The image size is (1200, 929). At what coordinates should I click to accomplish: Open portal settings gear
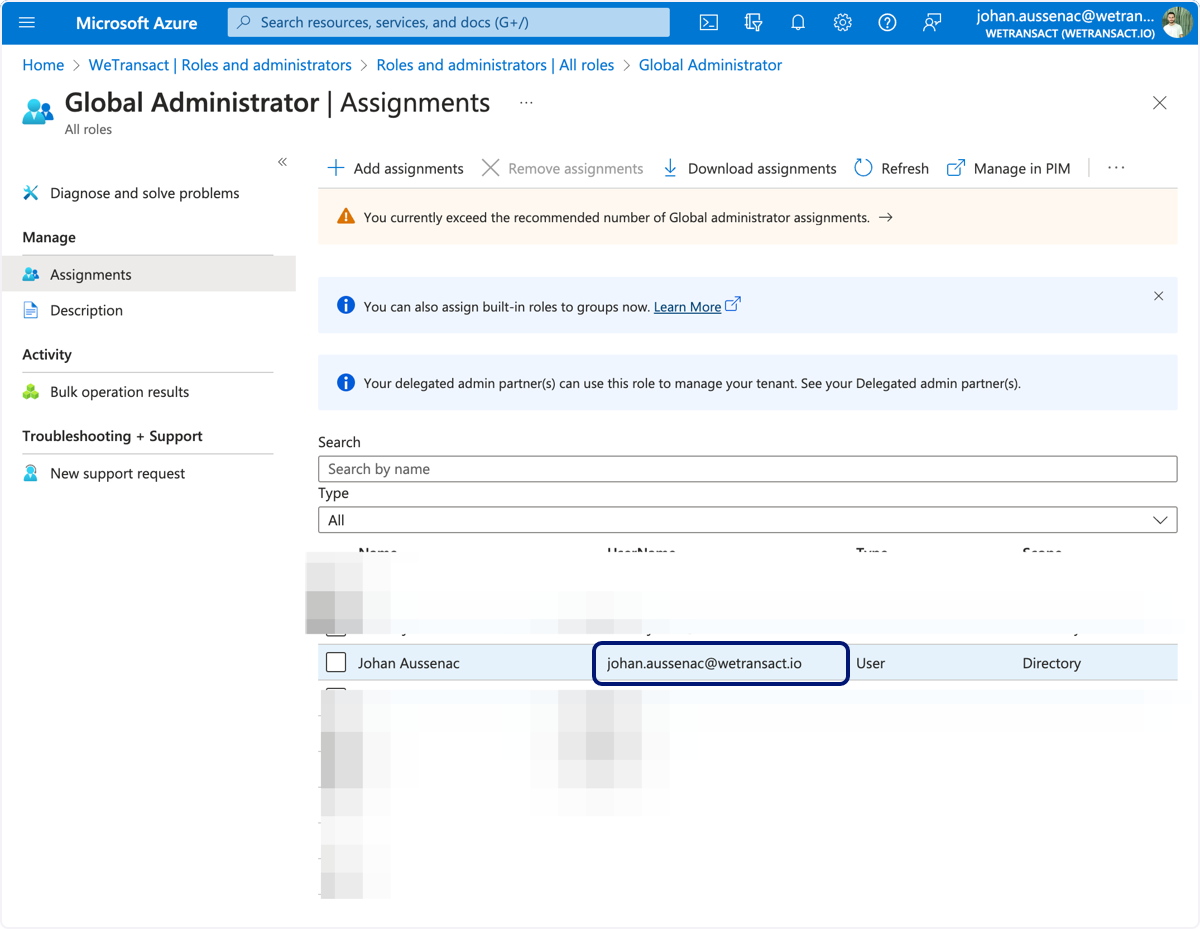[843, 22]
